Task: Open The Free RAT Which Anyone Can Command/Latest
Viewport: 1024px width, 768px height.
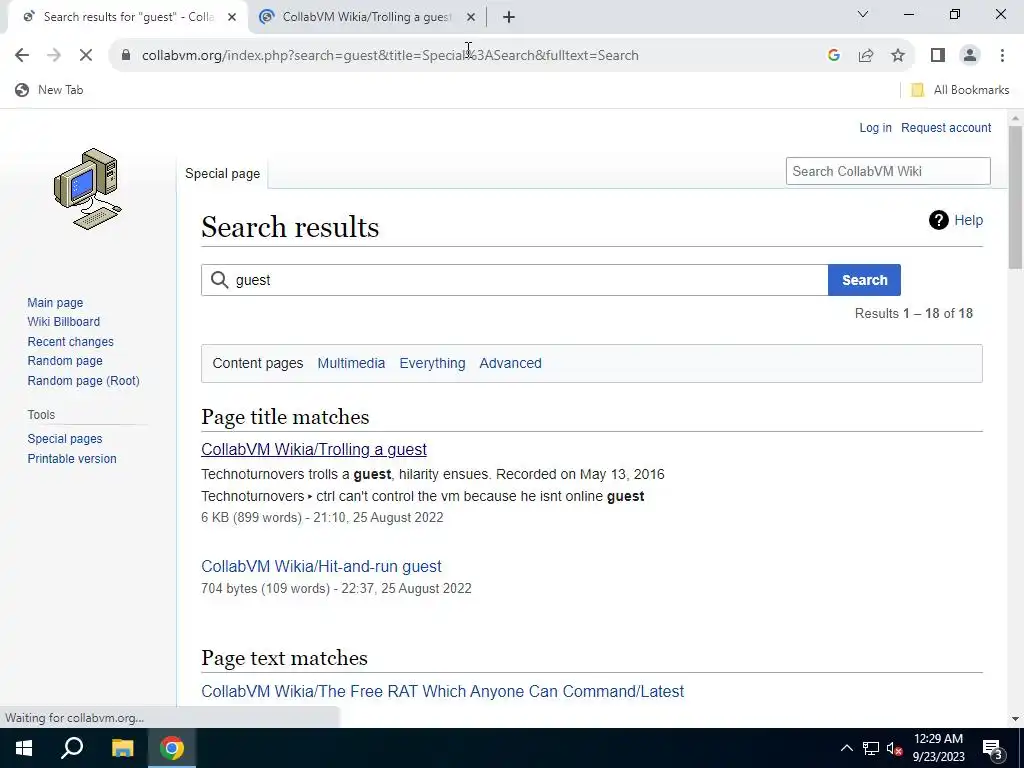Action: pyautogui.click(x=442, y=691)
